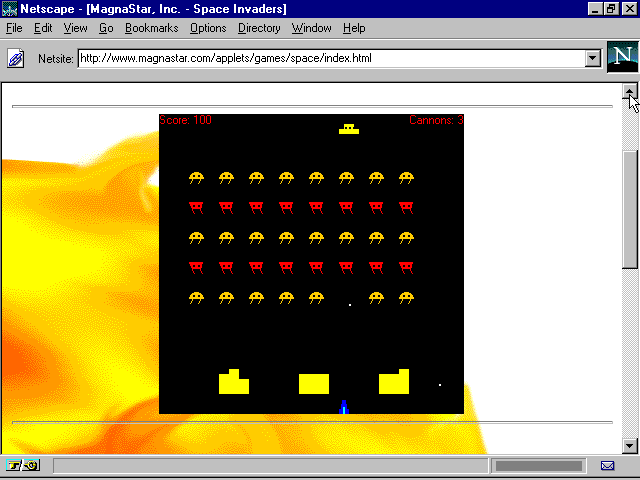This screenshot has height=480, width=640.
Task: Open the File menu
Action: coord(14,28)
